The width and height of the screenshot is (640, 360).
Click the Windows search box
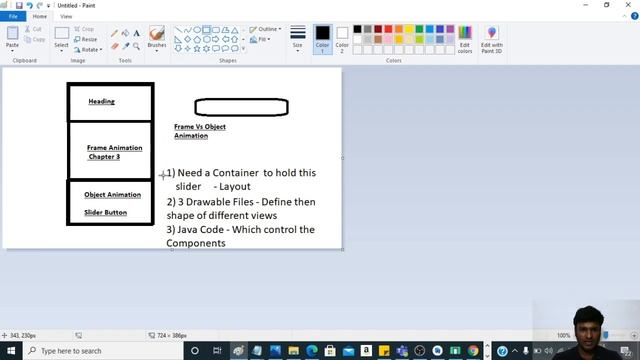click(x=103, y=351)
